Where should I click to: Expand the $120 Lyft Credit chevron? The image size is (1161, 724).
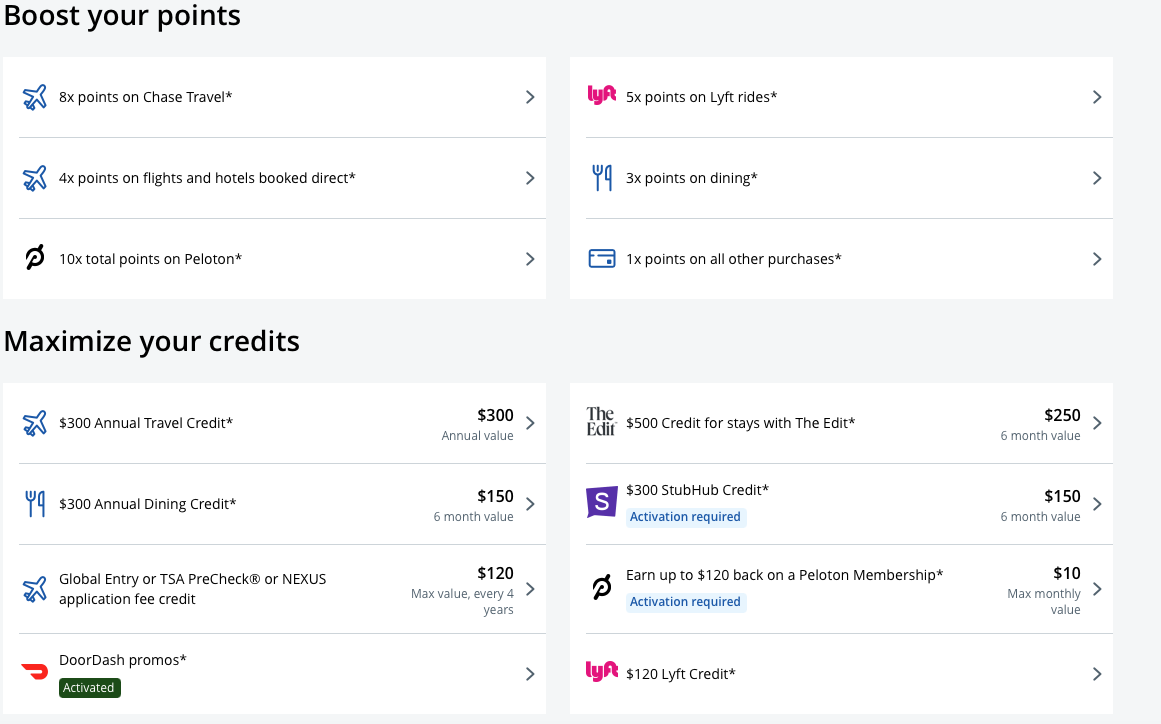[1097, 674]
